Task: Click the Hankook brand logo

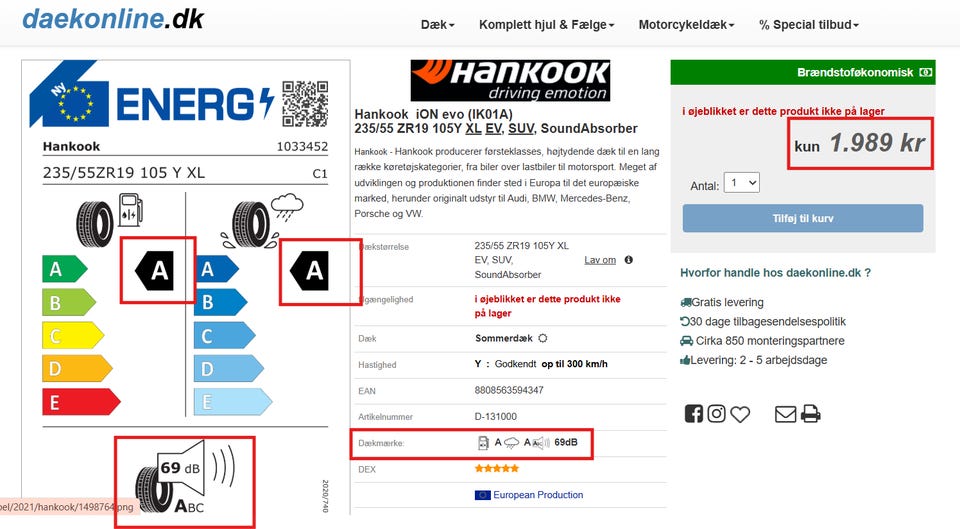Action: pyautogui.click(x=510, y=80)
